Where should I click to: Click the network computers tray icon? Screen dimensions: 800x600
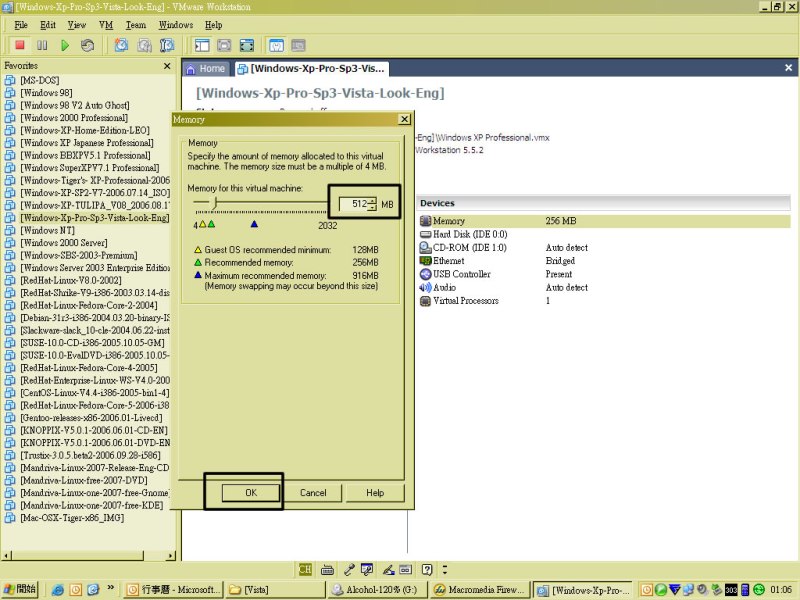click(x=688, y=590)
